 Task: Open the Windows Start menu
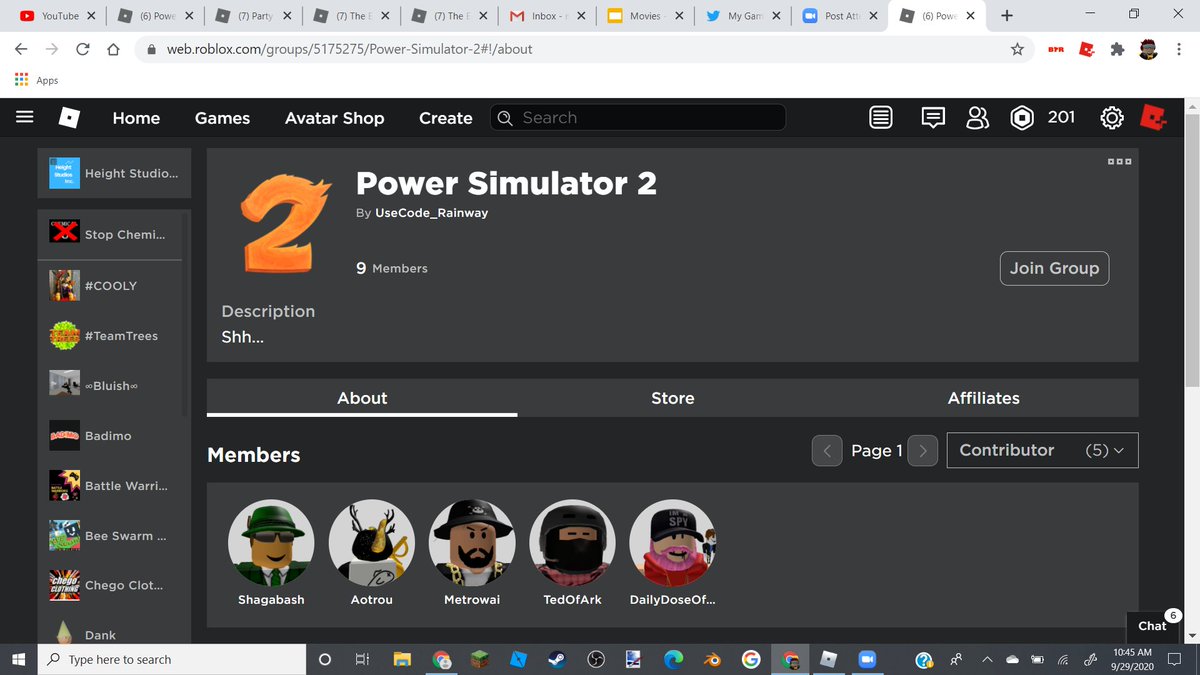[18, 659]
